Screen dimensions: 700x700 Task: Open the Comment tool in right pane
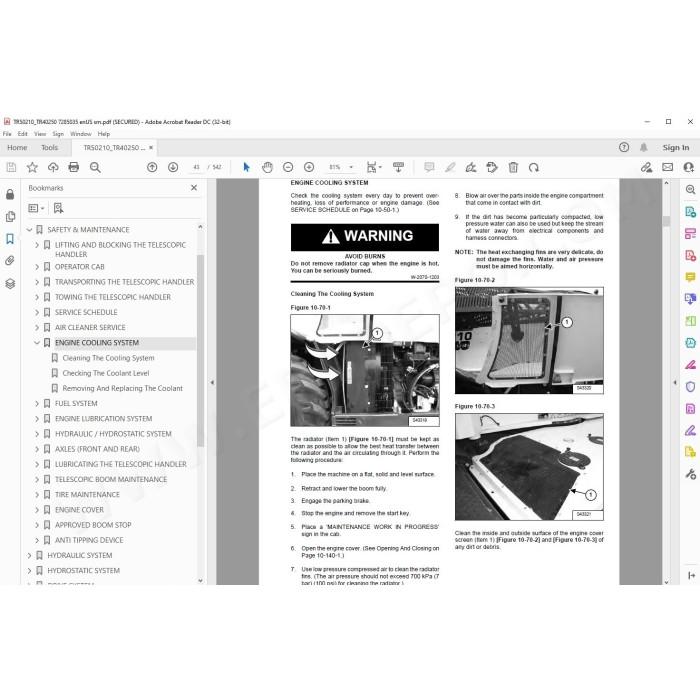pyautogui.click(x=690, y=277)
